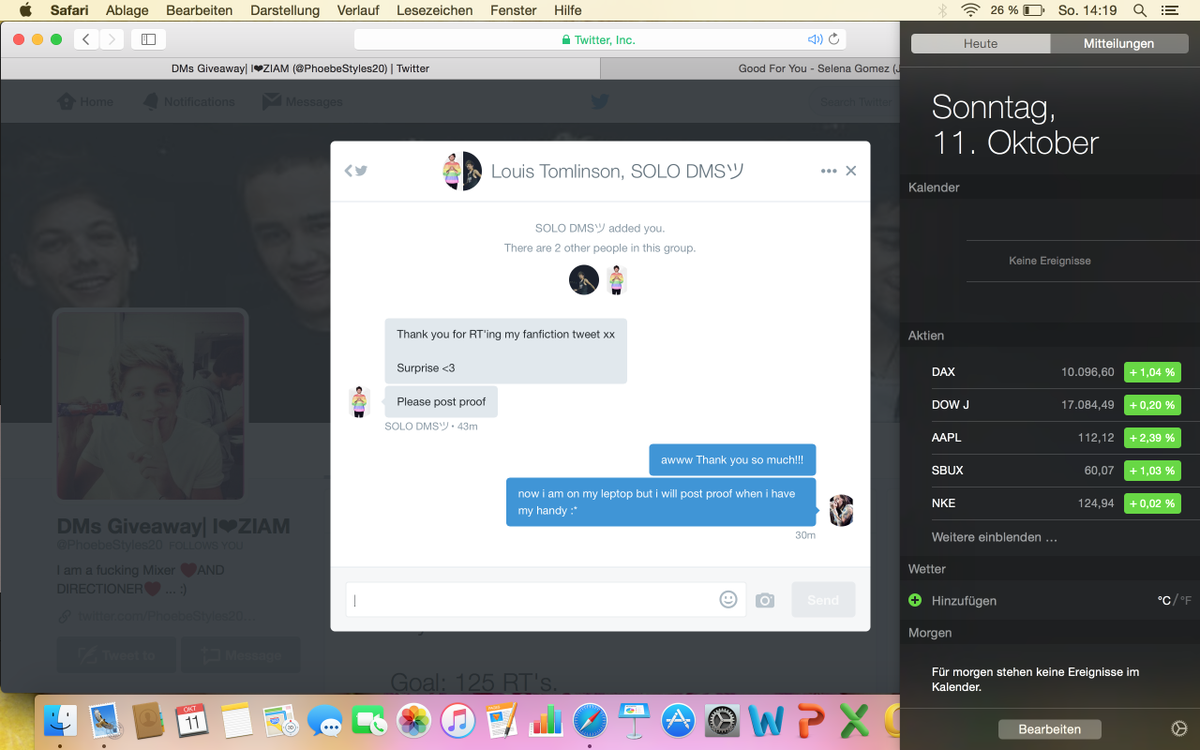The height and width of the screenshot is (750, 1200).
Task: Open the Pages app in the Dock
Action: click(x=501, y=721)
